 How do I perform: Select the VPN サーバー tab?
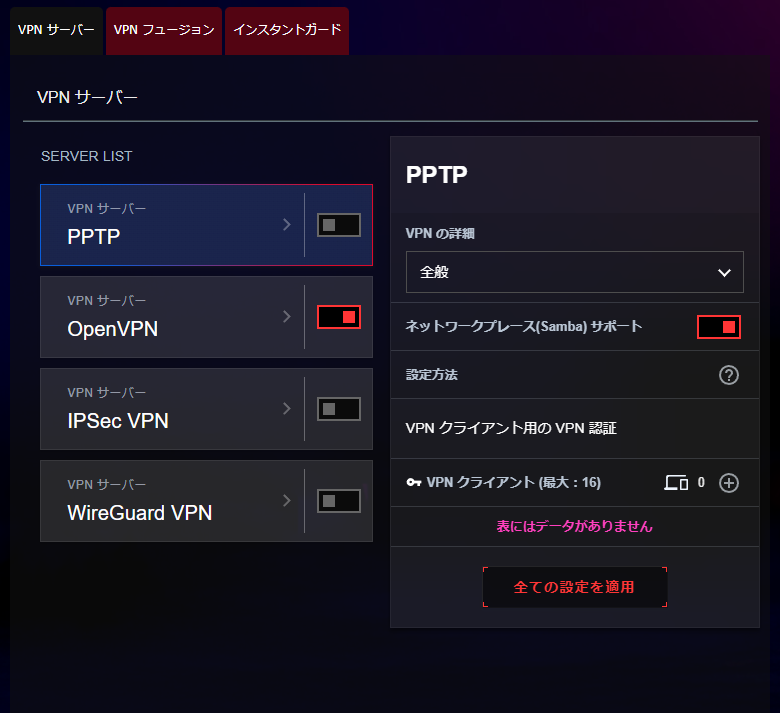(56, 30)
